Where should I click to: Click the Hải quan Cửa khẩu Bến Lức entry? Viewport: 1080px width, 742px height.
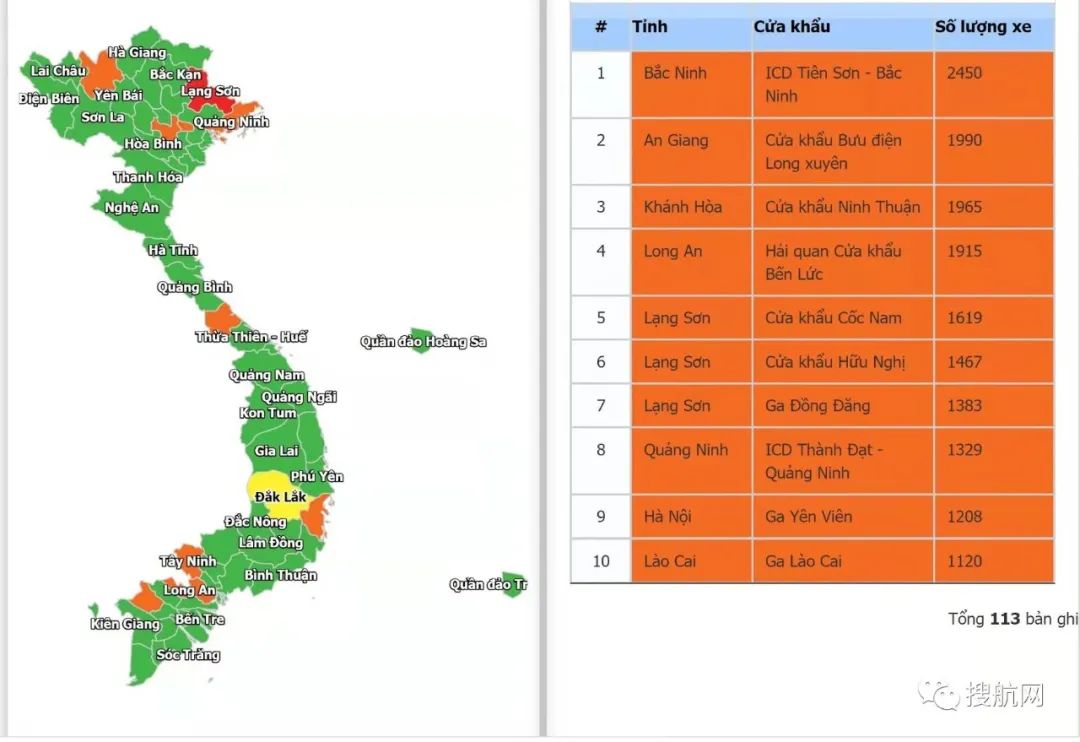tap(833, 262)
